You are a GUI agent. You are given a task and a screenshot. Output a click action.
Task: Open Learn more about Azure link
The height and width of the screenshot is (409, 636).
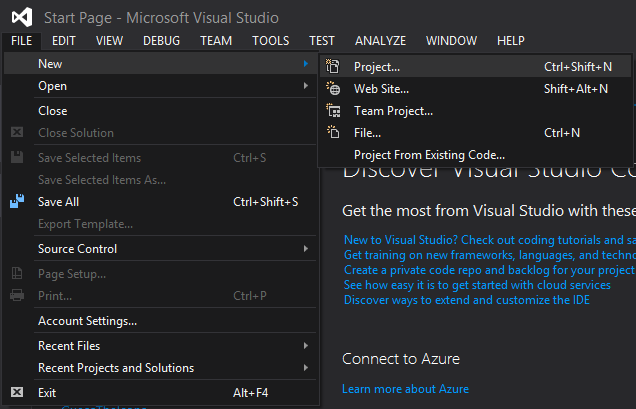405,389
